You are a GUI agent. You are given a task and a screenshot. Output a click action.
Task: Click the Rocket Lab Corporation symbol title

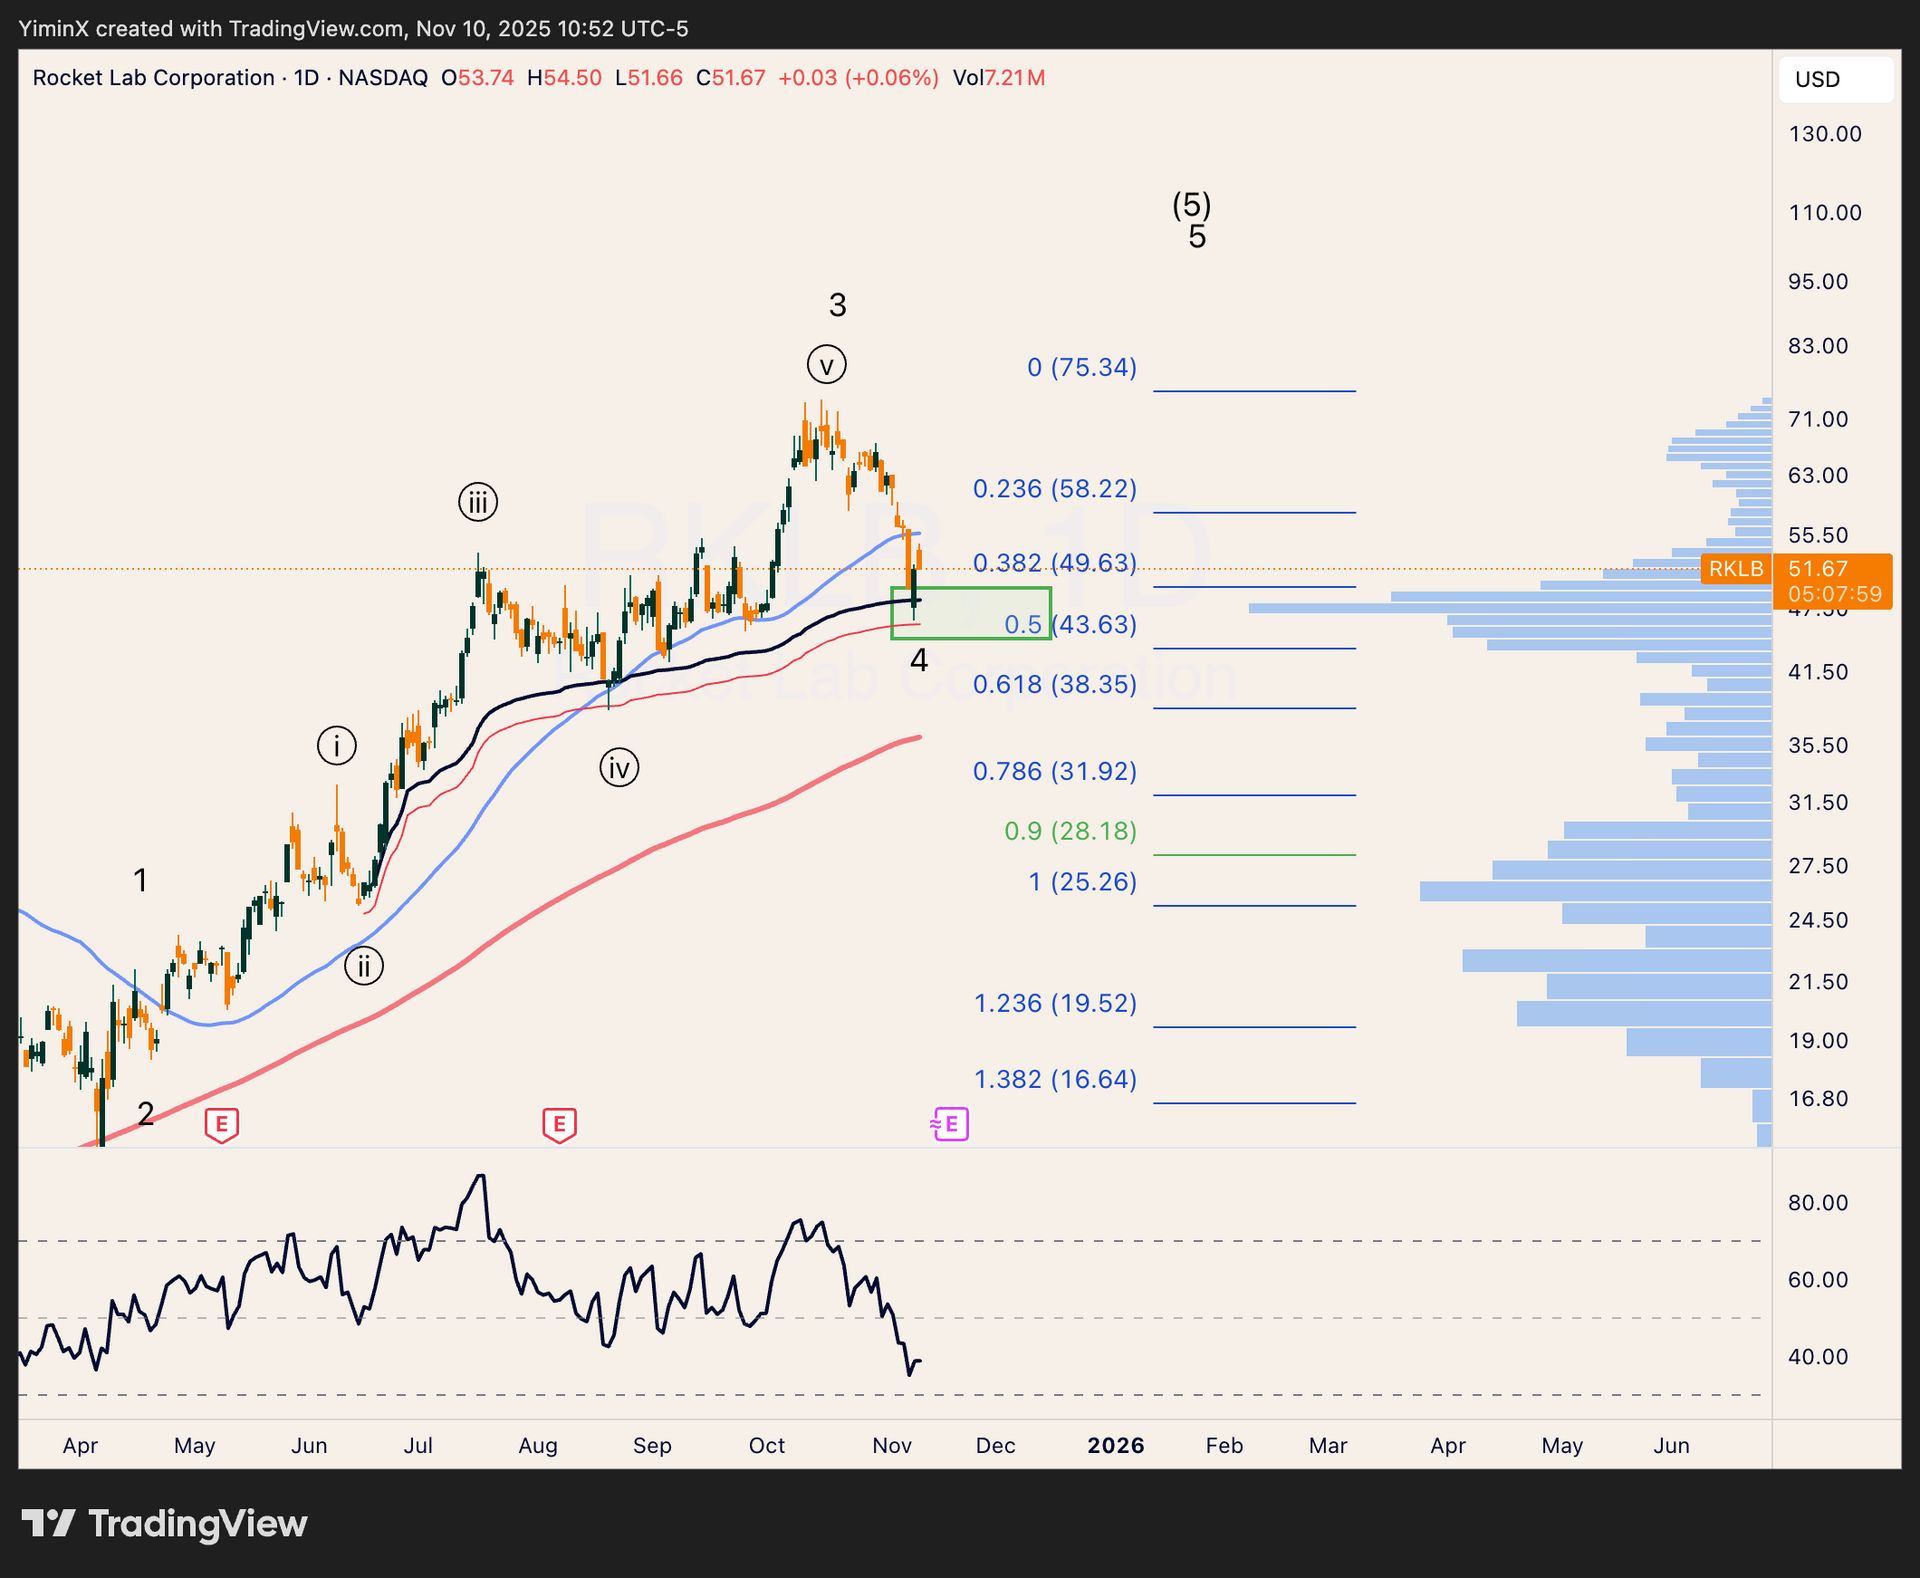pyautogui.click(x=153, y=78)
